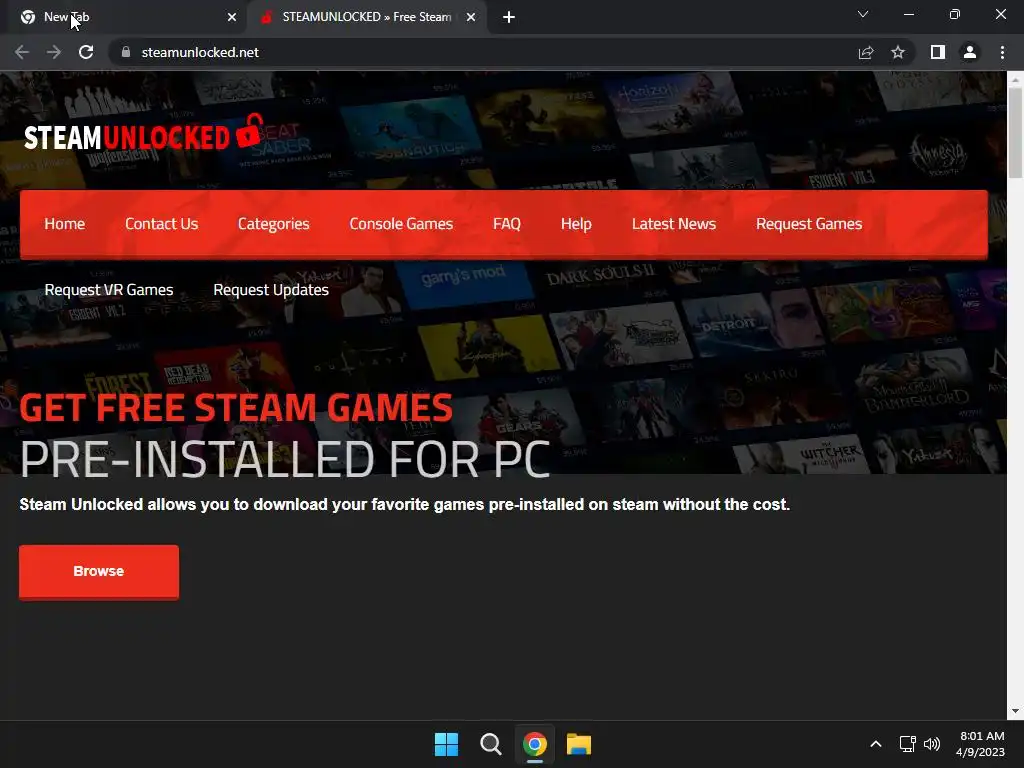Click the scrollbar down arrow
Viewport: 1024px width, 768px height.
(1015, 711)
